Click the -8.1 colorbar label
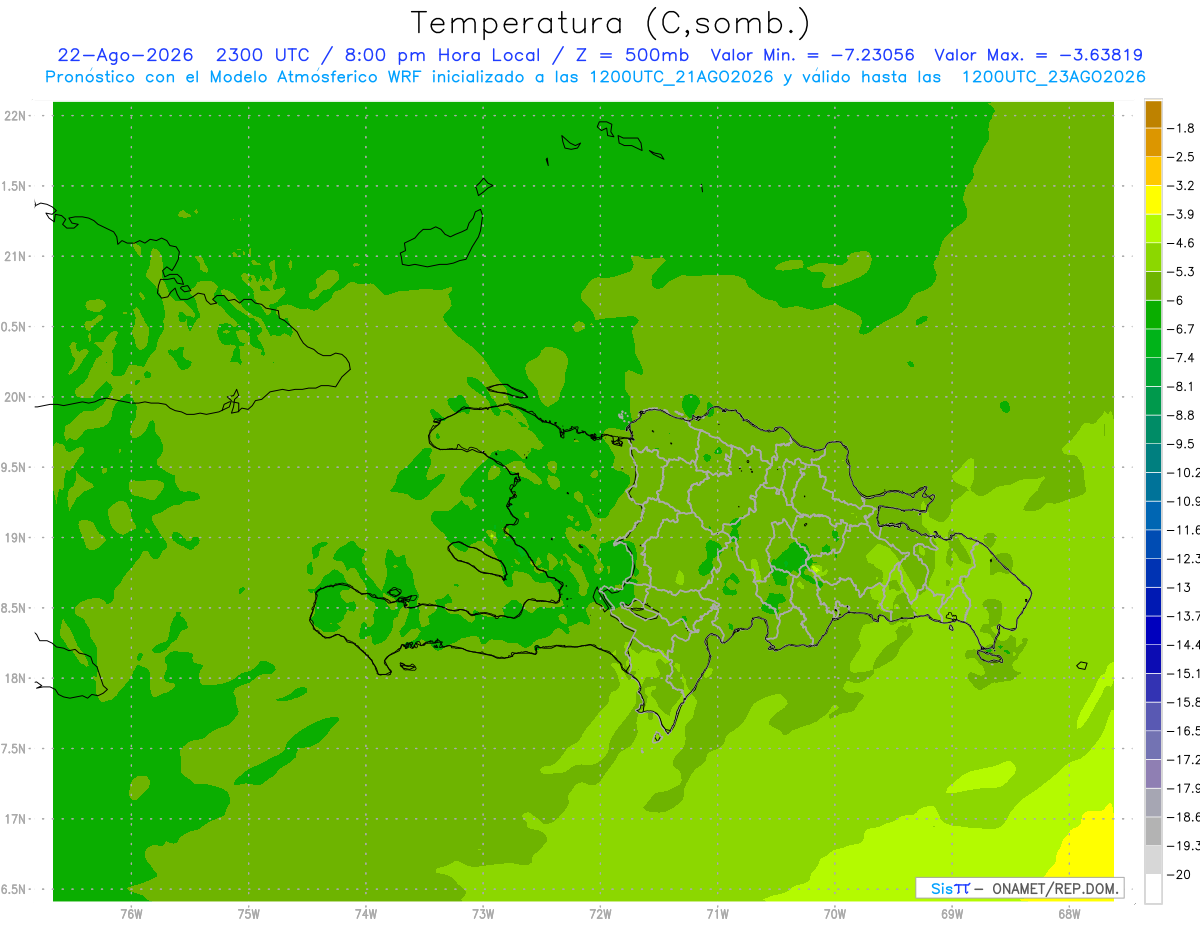Image resolution: width=1200 pixels, height=927 pixels. (x=1182, y=386)
